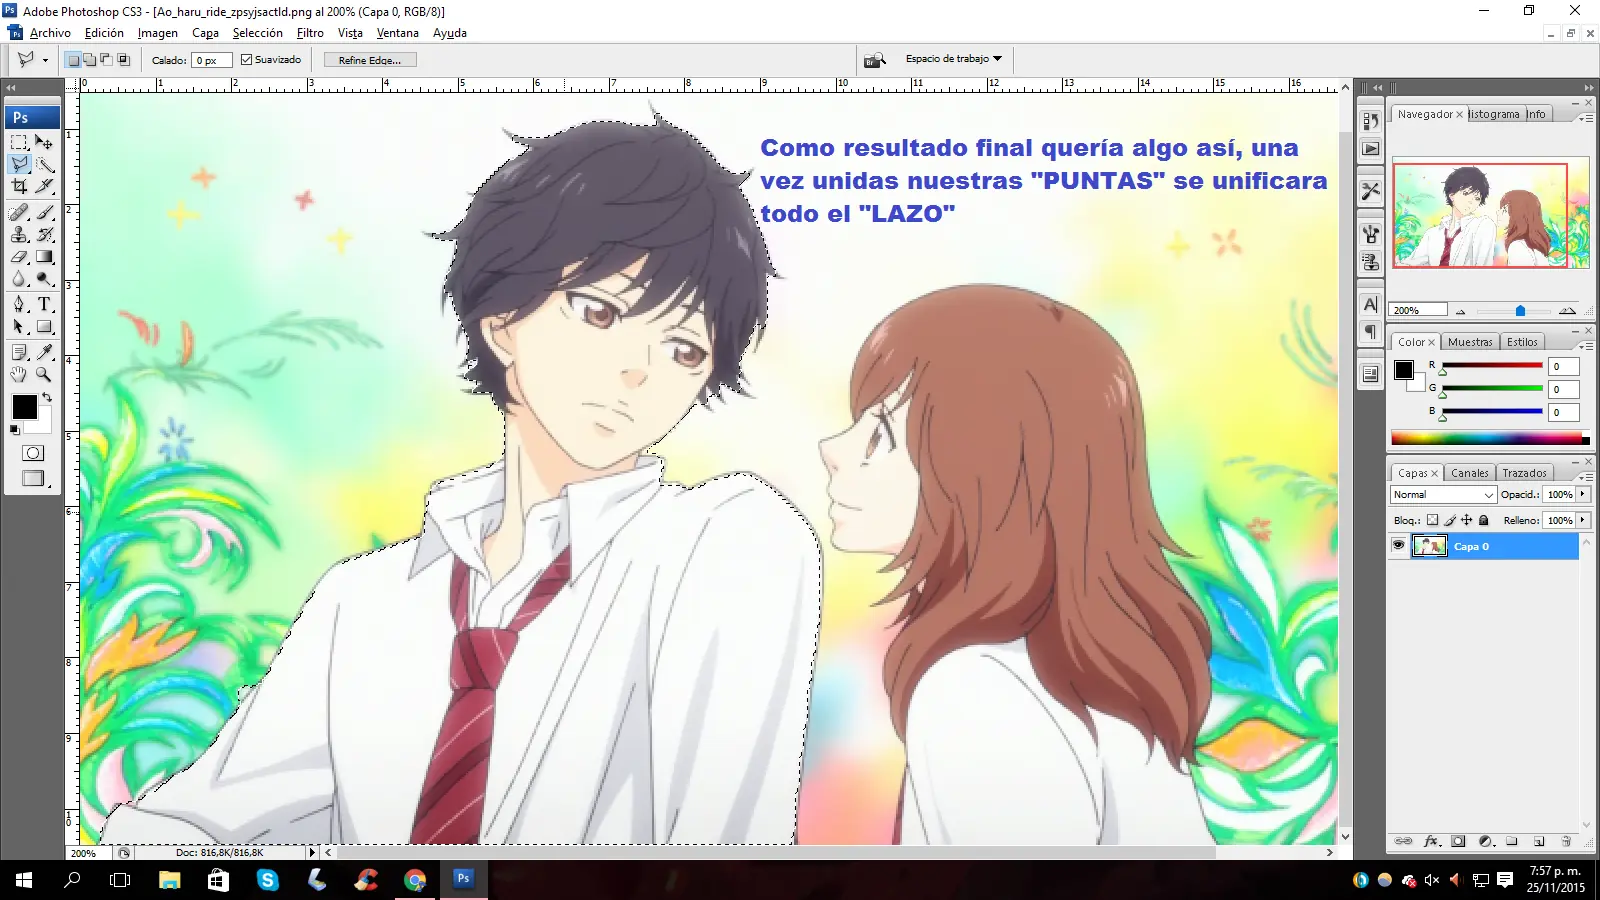
Task: Open the Color panel options menu
Action: coord(1585,345)
